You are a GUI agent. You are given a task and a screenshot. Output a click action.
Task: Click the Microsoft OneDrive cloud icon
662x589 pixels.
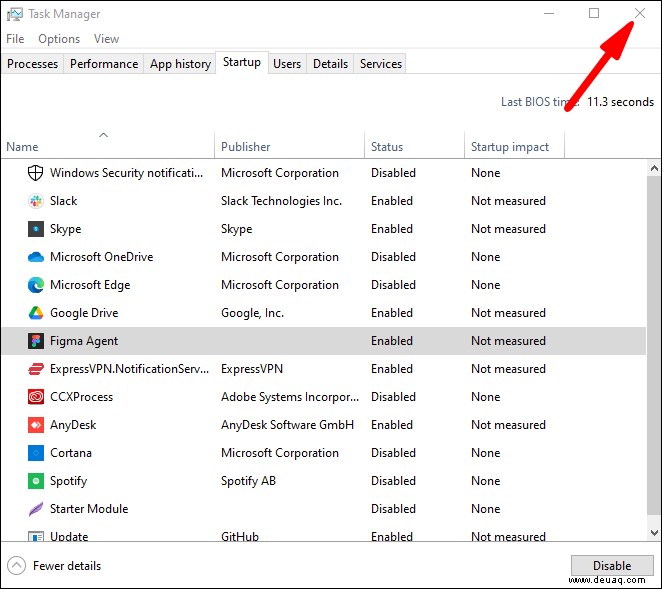click(35, 257)
